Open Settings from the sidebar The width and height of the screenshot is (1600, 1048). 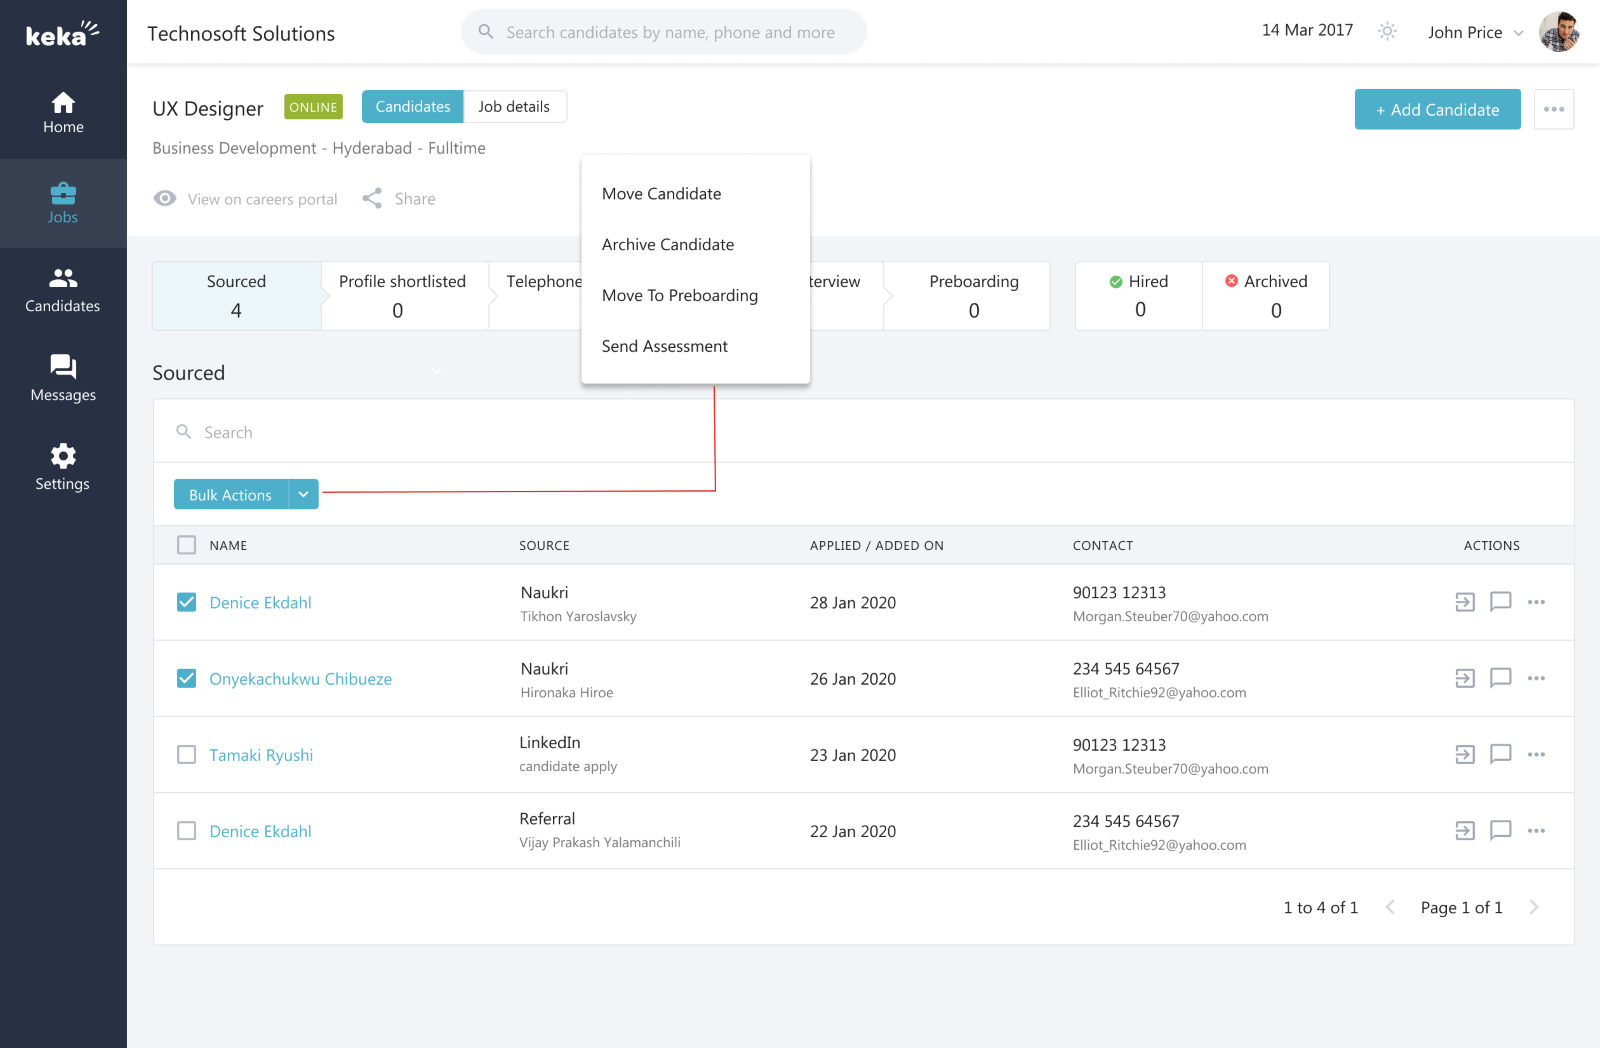[x=63, y=468]
